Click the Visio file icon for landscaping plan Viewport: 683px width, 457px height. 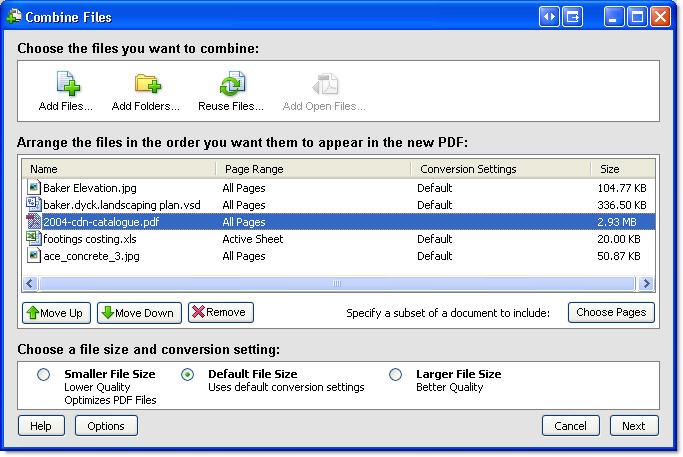click(x=33, y=204)
